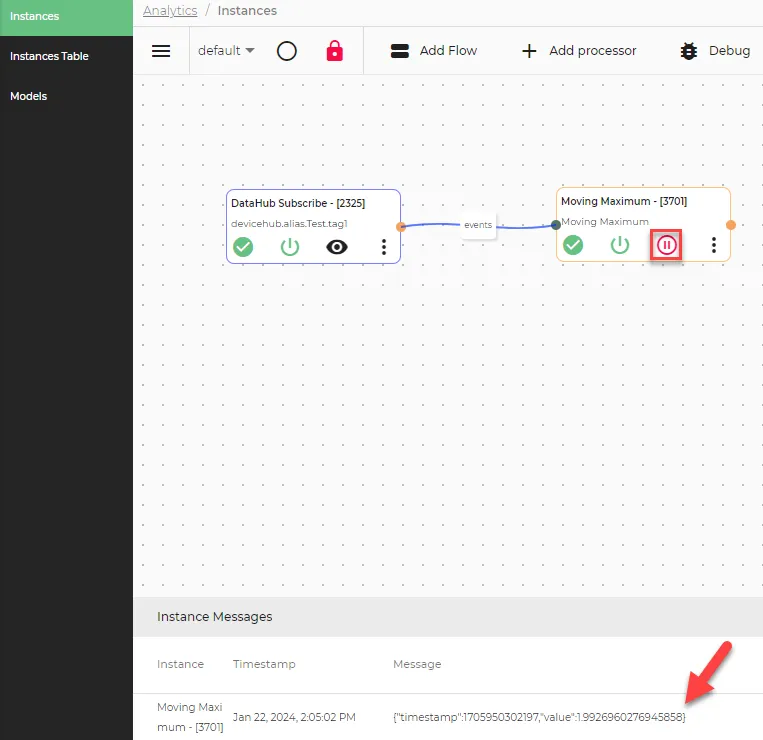Click the Instance Messages panel header
The width and height of the screenshot is (763, 740).
click(x=448, y=616)
